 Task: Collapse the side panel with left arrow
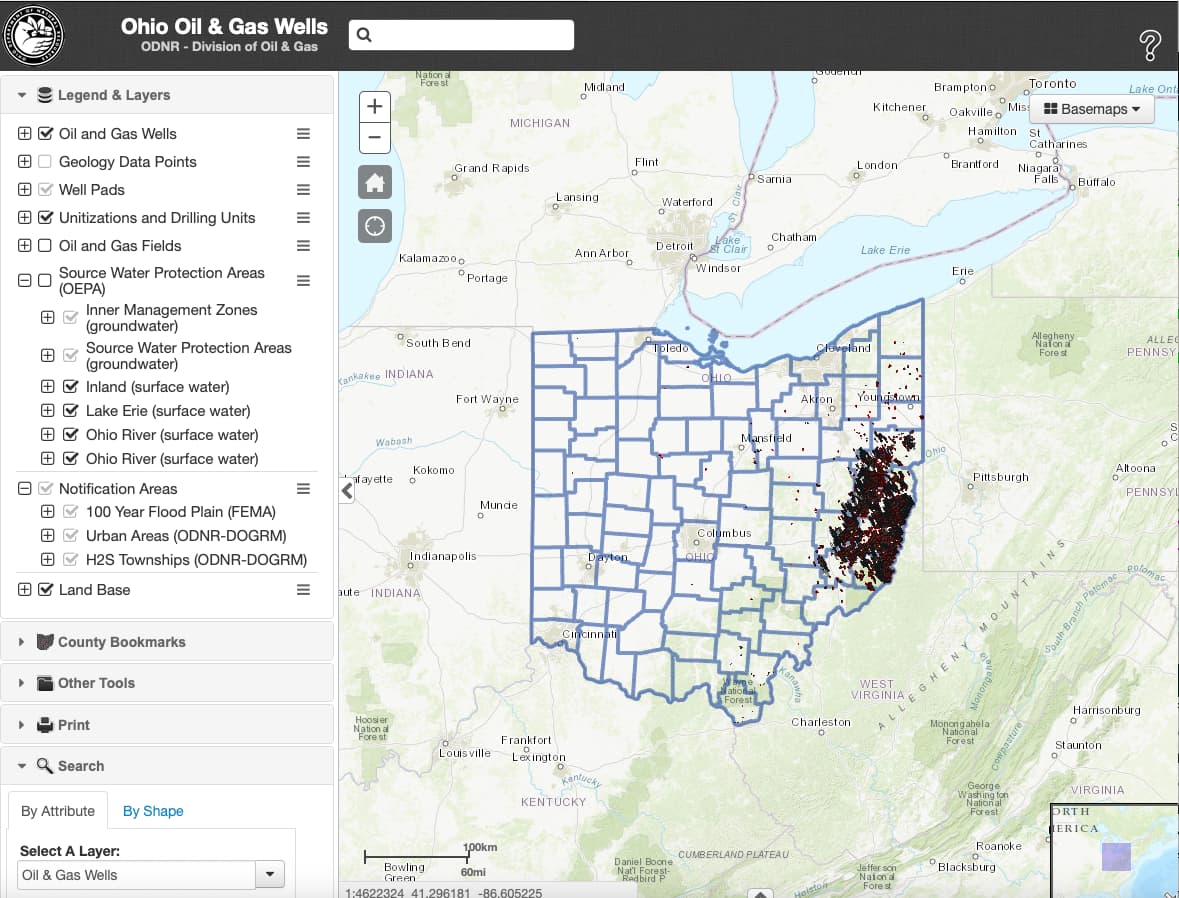coord(347,491)
